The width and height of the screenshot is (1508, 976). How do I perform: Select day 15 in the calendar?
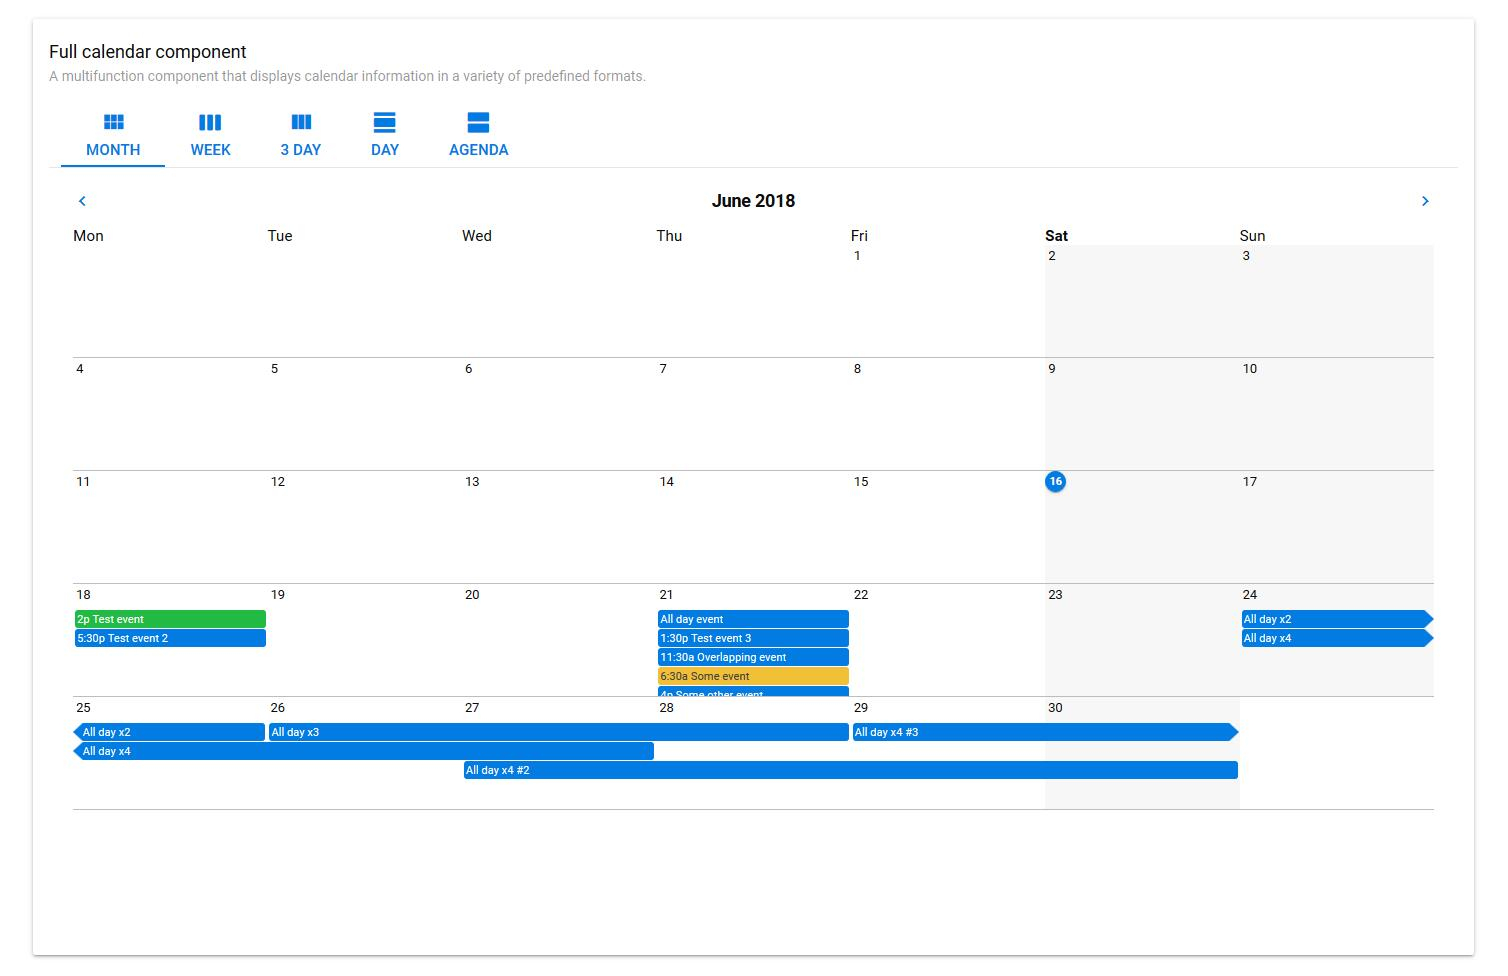[861, 482]
